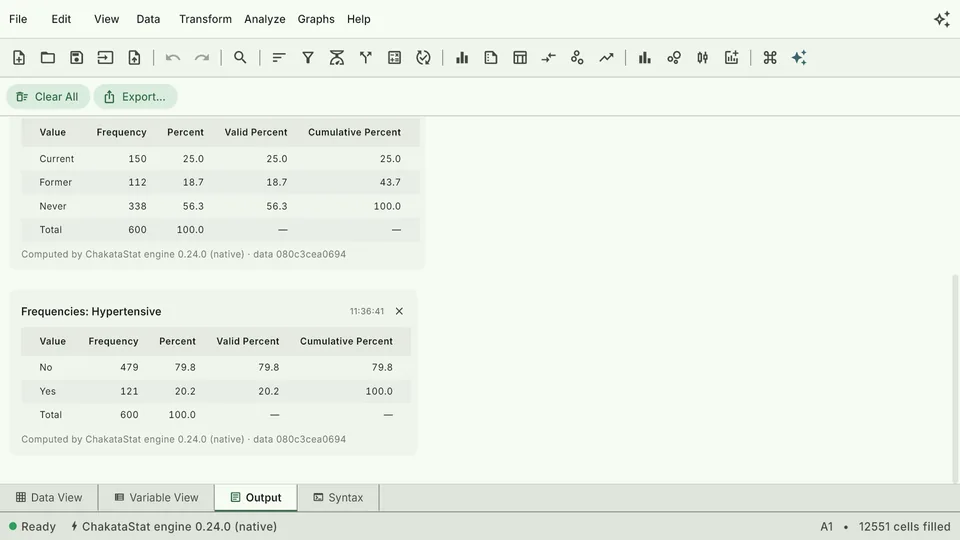Click the vertical scrollbar of output pane

pyautogui.click(x=955, y=378)
